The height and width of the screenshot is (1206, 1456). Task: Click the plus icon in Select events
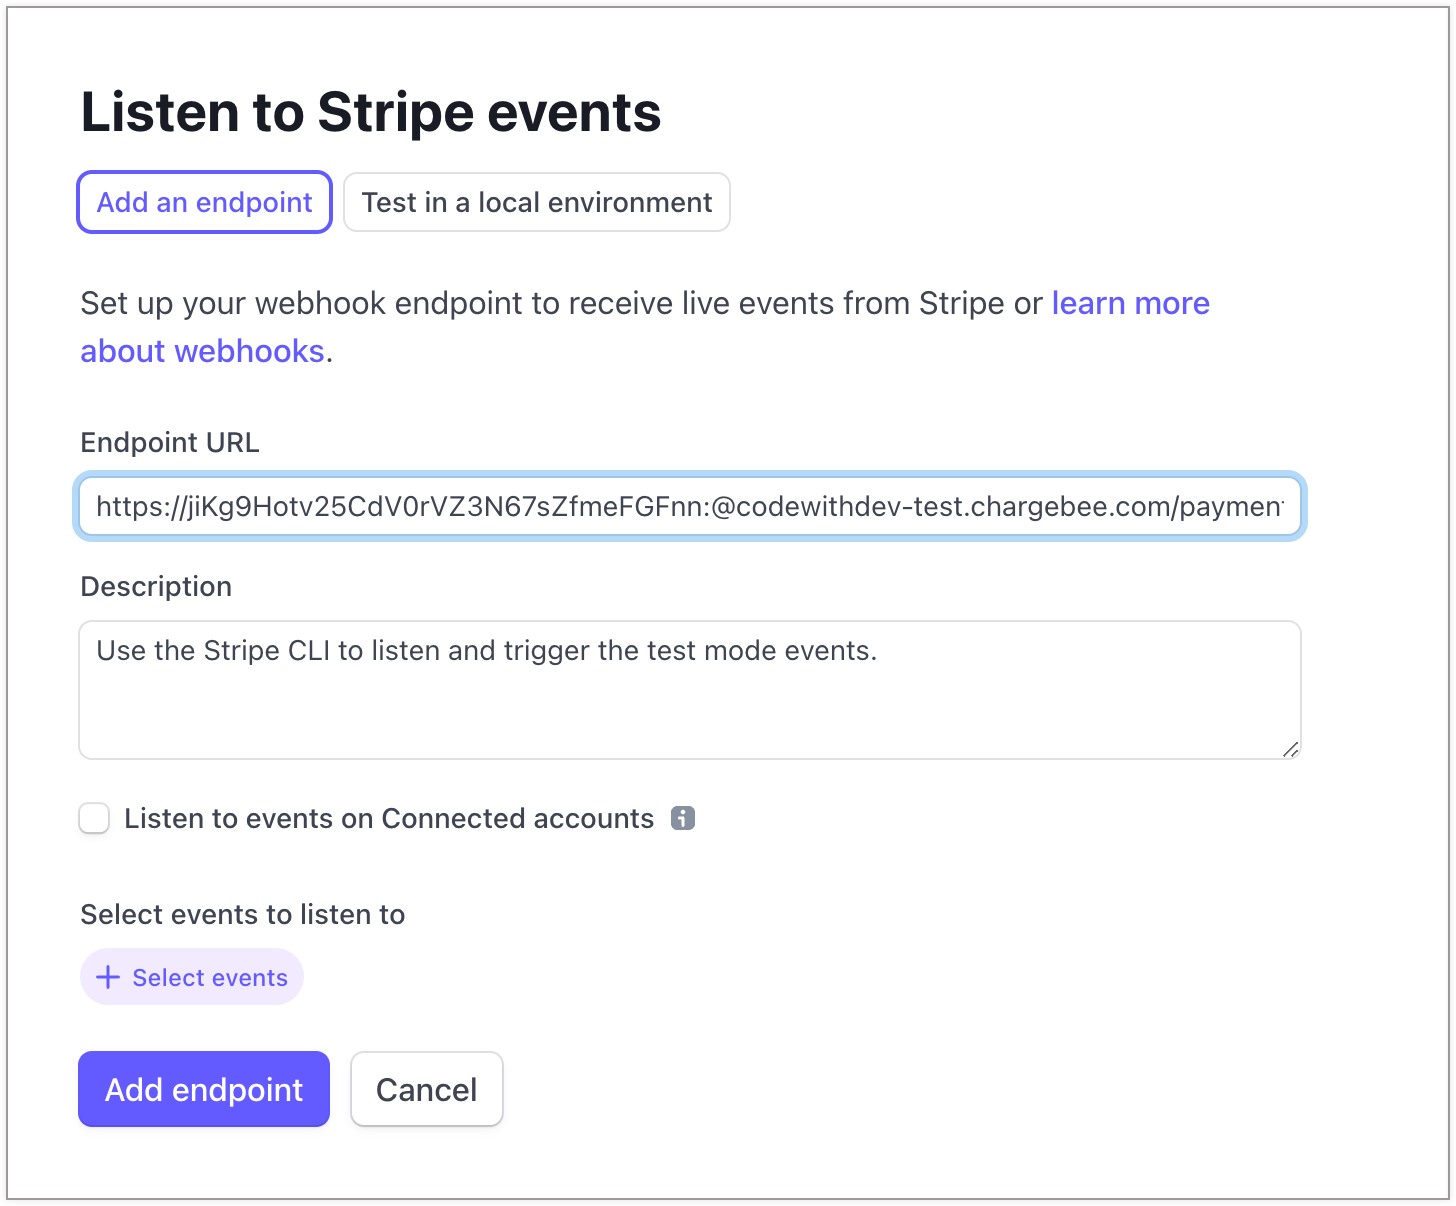tap(108, 977)
